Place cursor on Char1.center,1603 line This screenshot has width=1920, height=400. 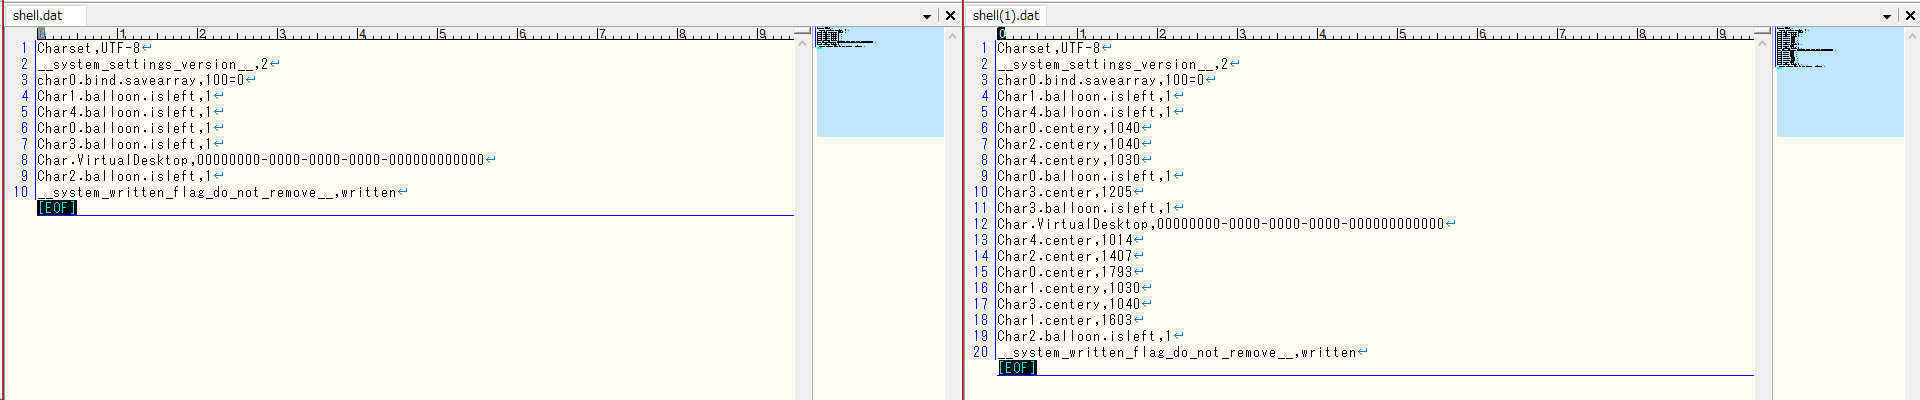tap(1064, 320)
